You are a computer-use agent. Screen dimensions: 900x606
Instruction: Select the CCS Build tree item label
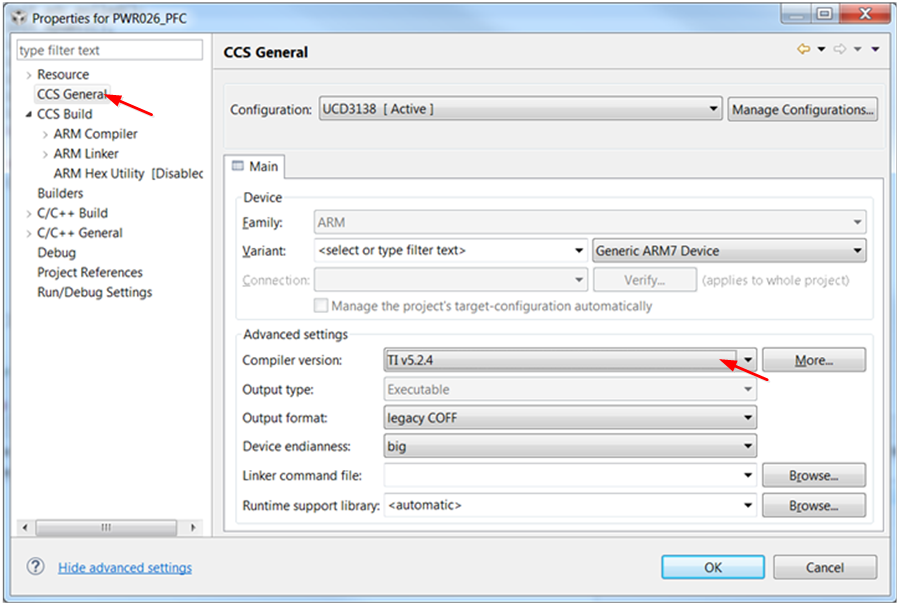[64, 114]
